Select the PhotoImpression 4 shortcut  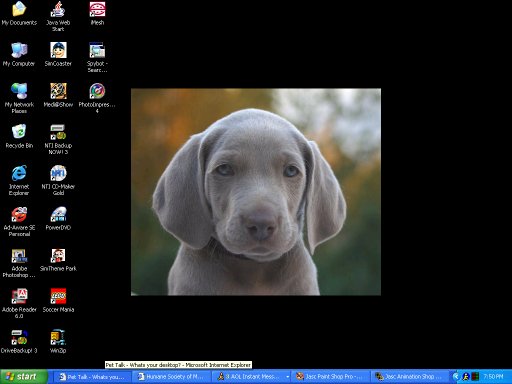97,98
